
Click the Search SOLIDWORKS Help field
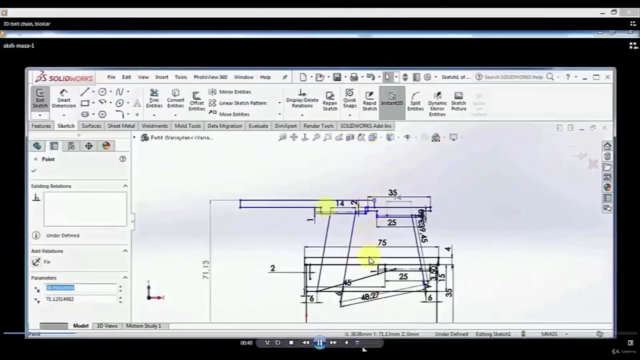[513, 77]
